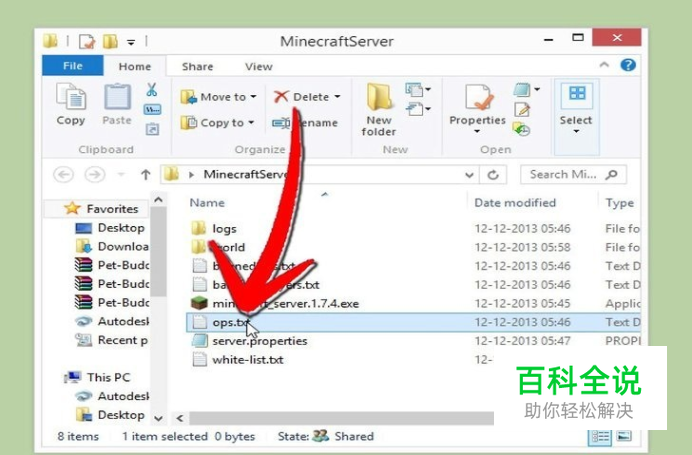This screenshot has width=692, height=455.
Task: Click the MinecraftServer address bar path
Action: [245, 174]
